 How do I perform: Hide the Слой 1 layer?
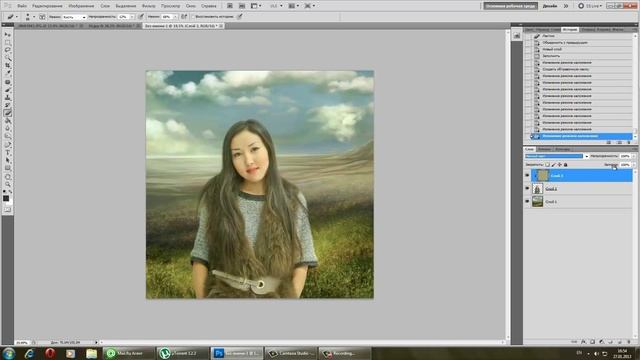coord(527,201)
